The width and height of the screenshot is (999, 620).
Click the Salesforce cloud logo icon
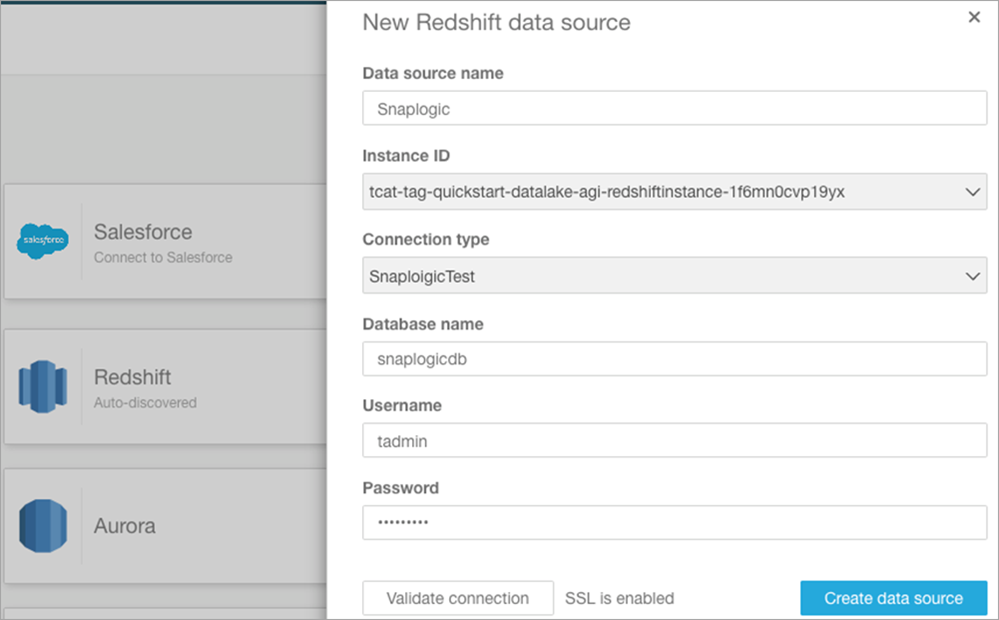[43, 241]
